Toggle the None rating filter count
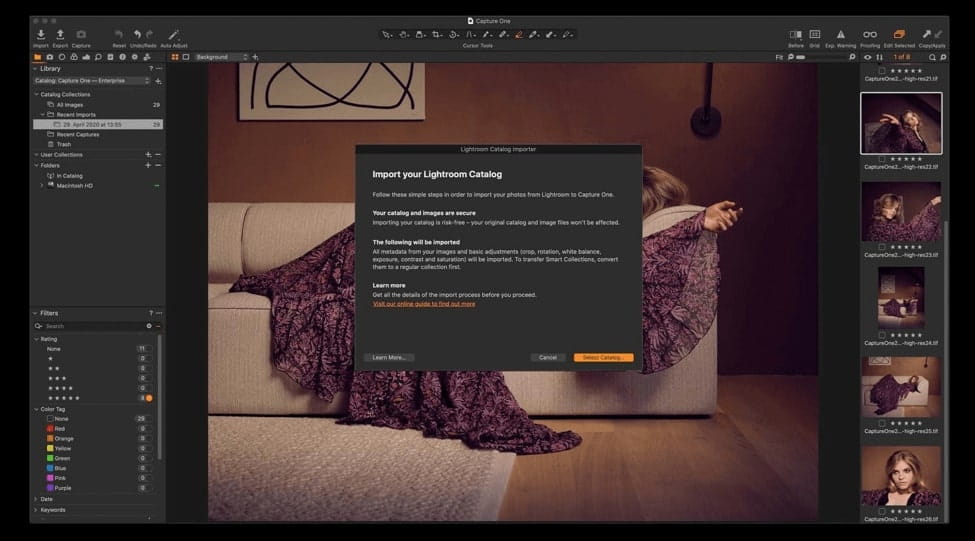Image resolution: width=975 pixels, height=541 pixels. click(142, 349)
